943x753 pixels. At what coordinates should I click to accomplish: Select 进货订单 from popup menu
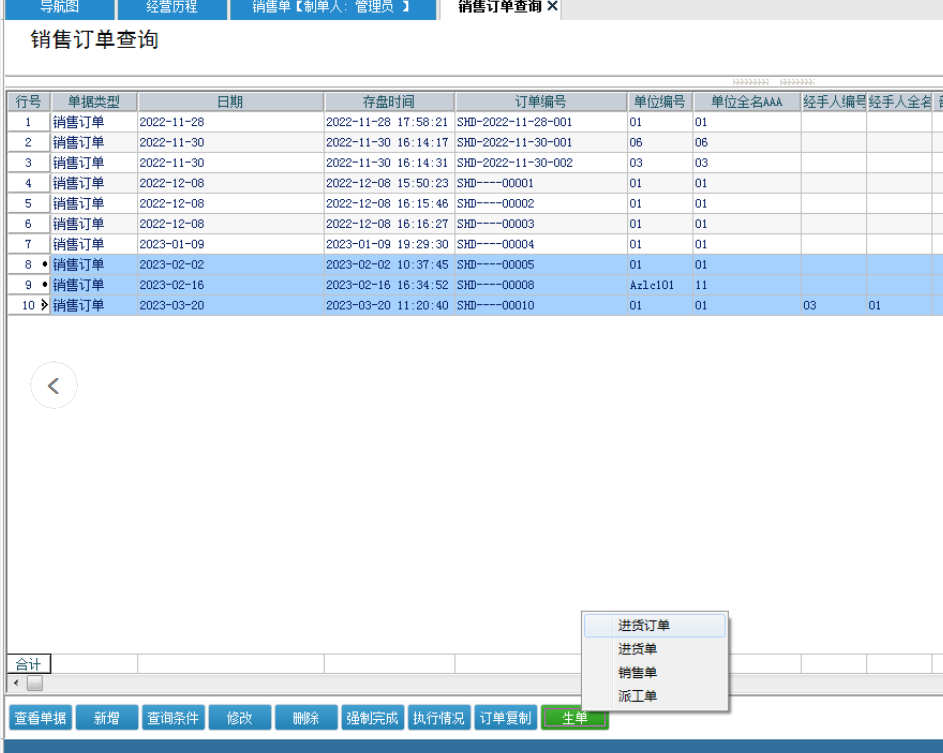pyautogui.click(x=655, y=625)
